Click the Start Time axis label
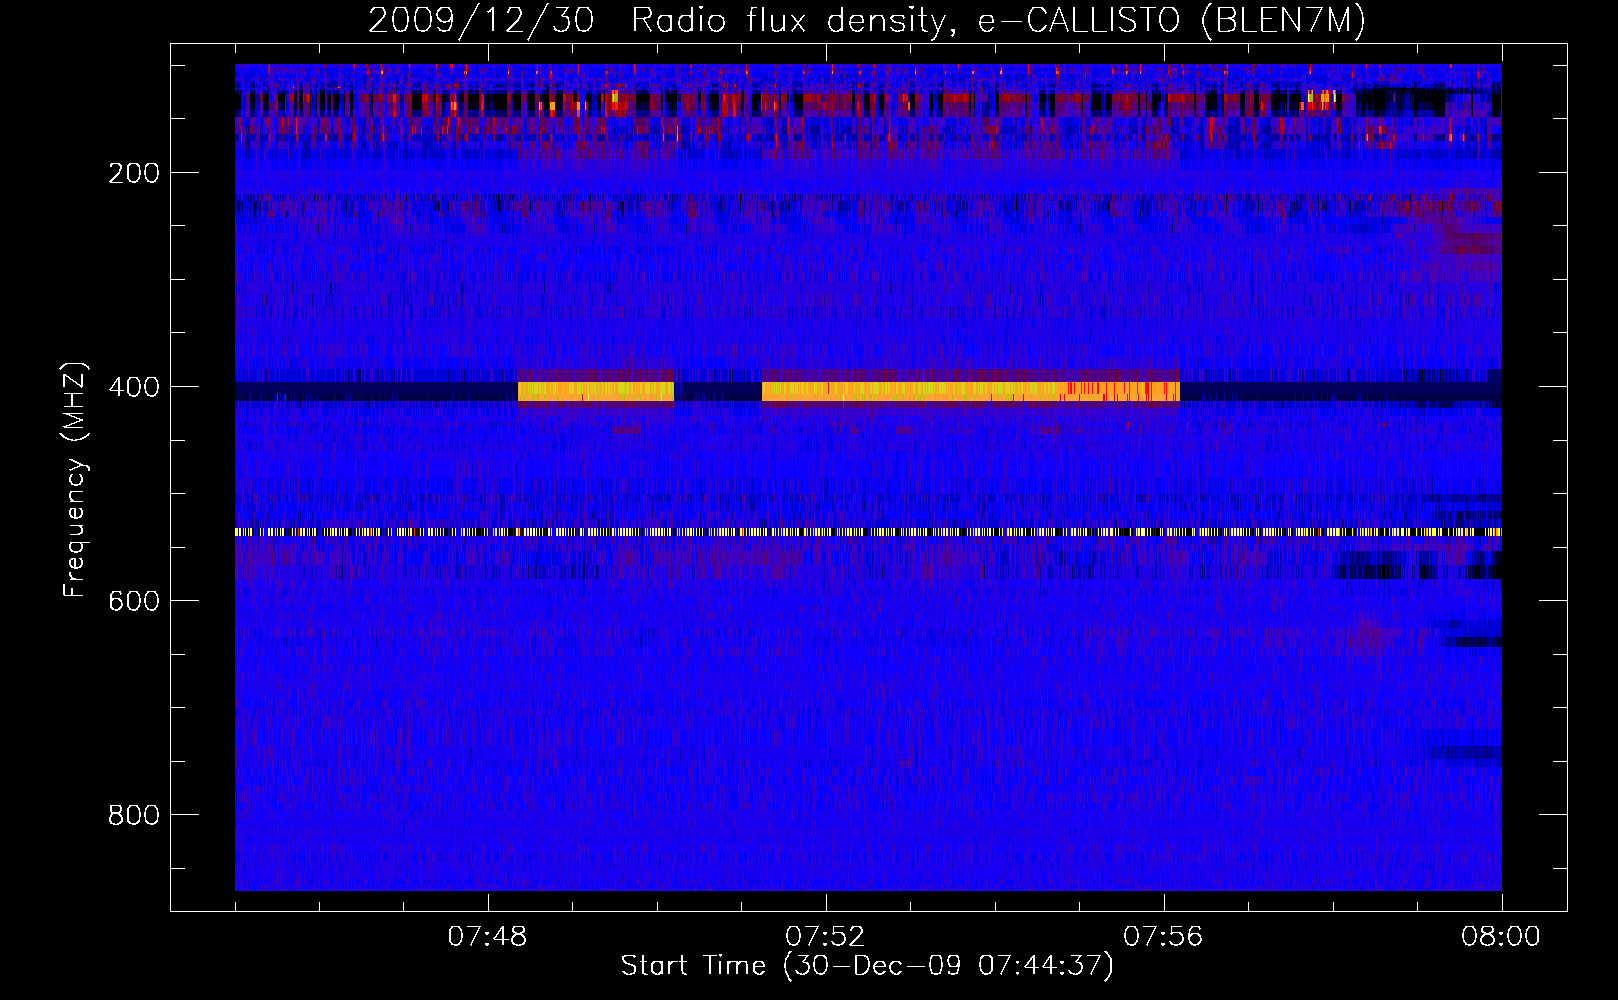This screenshot has height=1000, width=1618. [x=867, y=966]
